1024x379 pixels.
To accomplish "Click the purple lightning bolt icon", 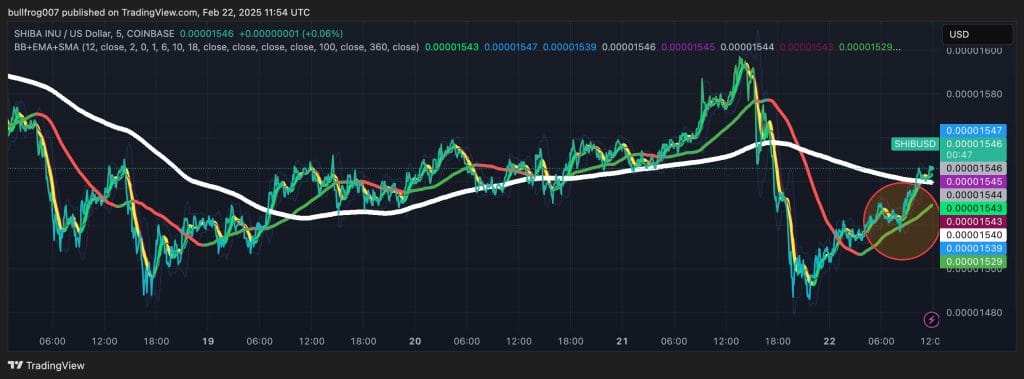I will pos(931,320).
